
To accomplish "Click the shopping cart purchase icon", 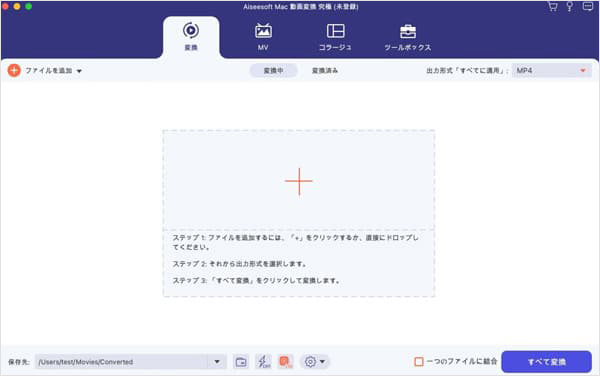I will [x=553, y=7].
